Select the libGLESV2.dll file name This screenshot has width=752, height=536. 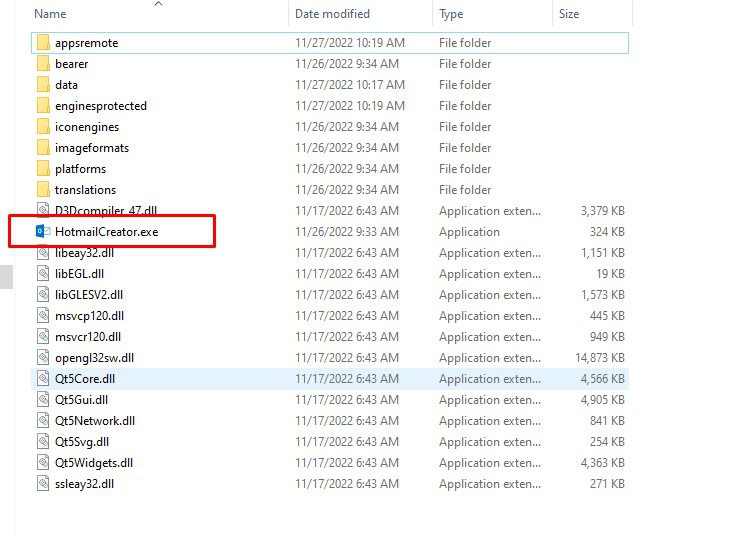89,295
